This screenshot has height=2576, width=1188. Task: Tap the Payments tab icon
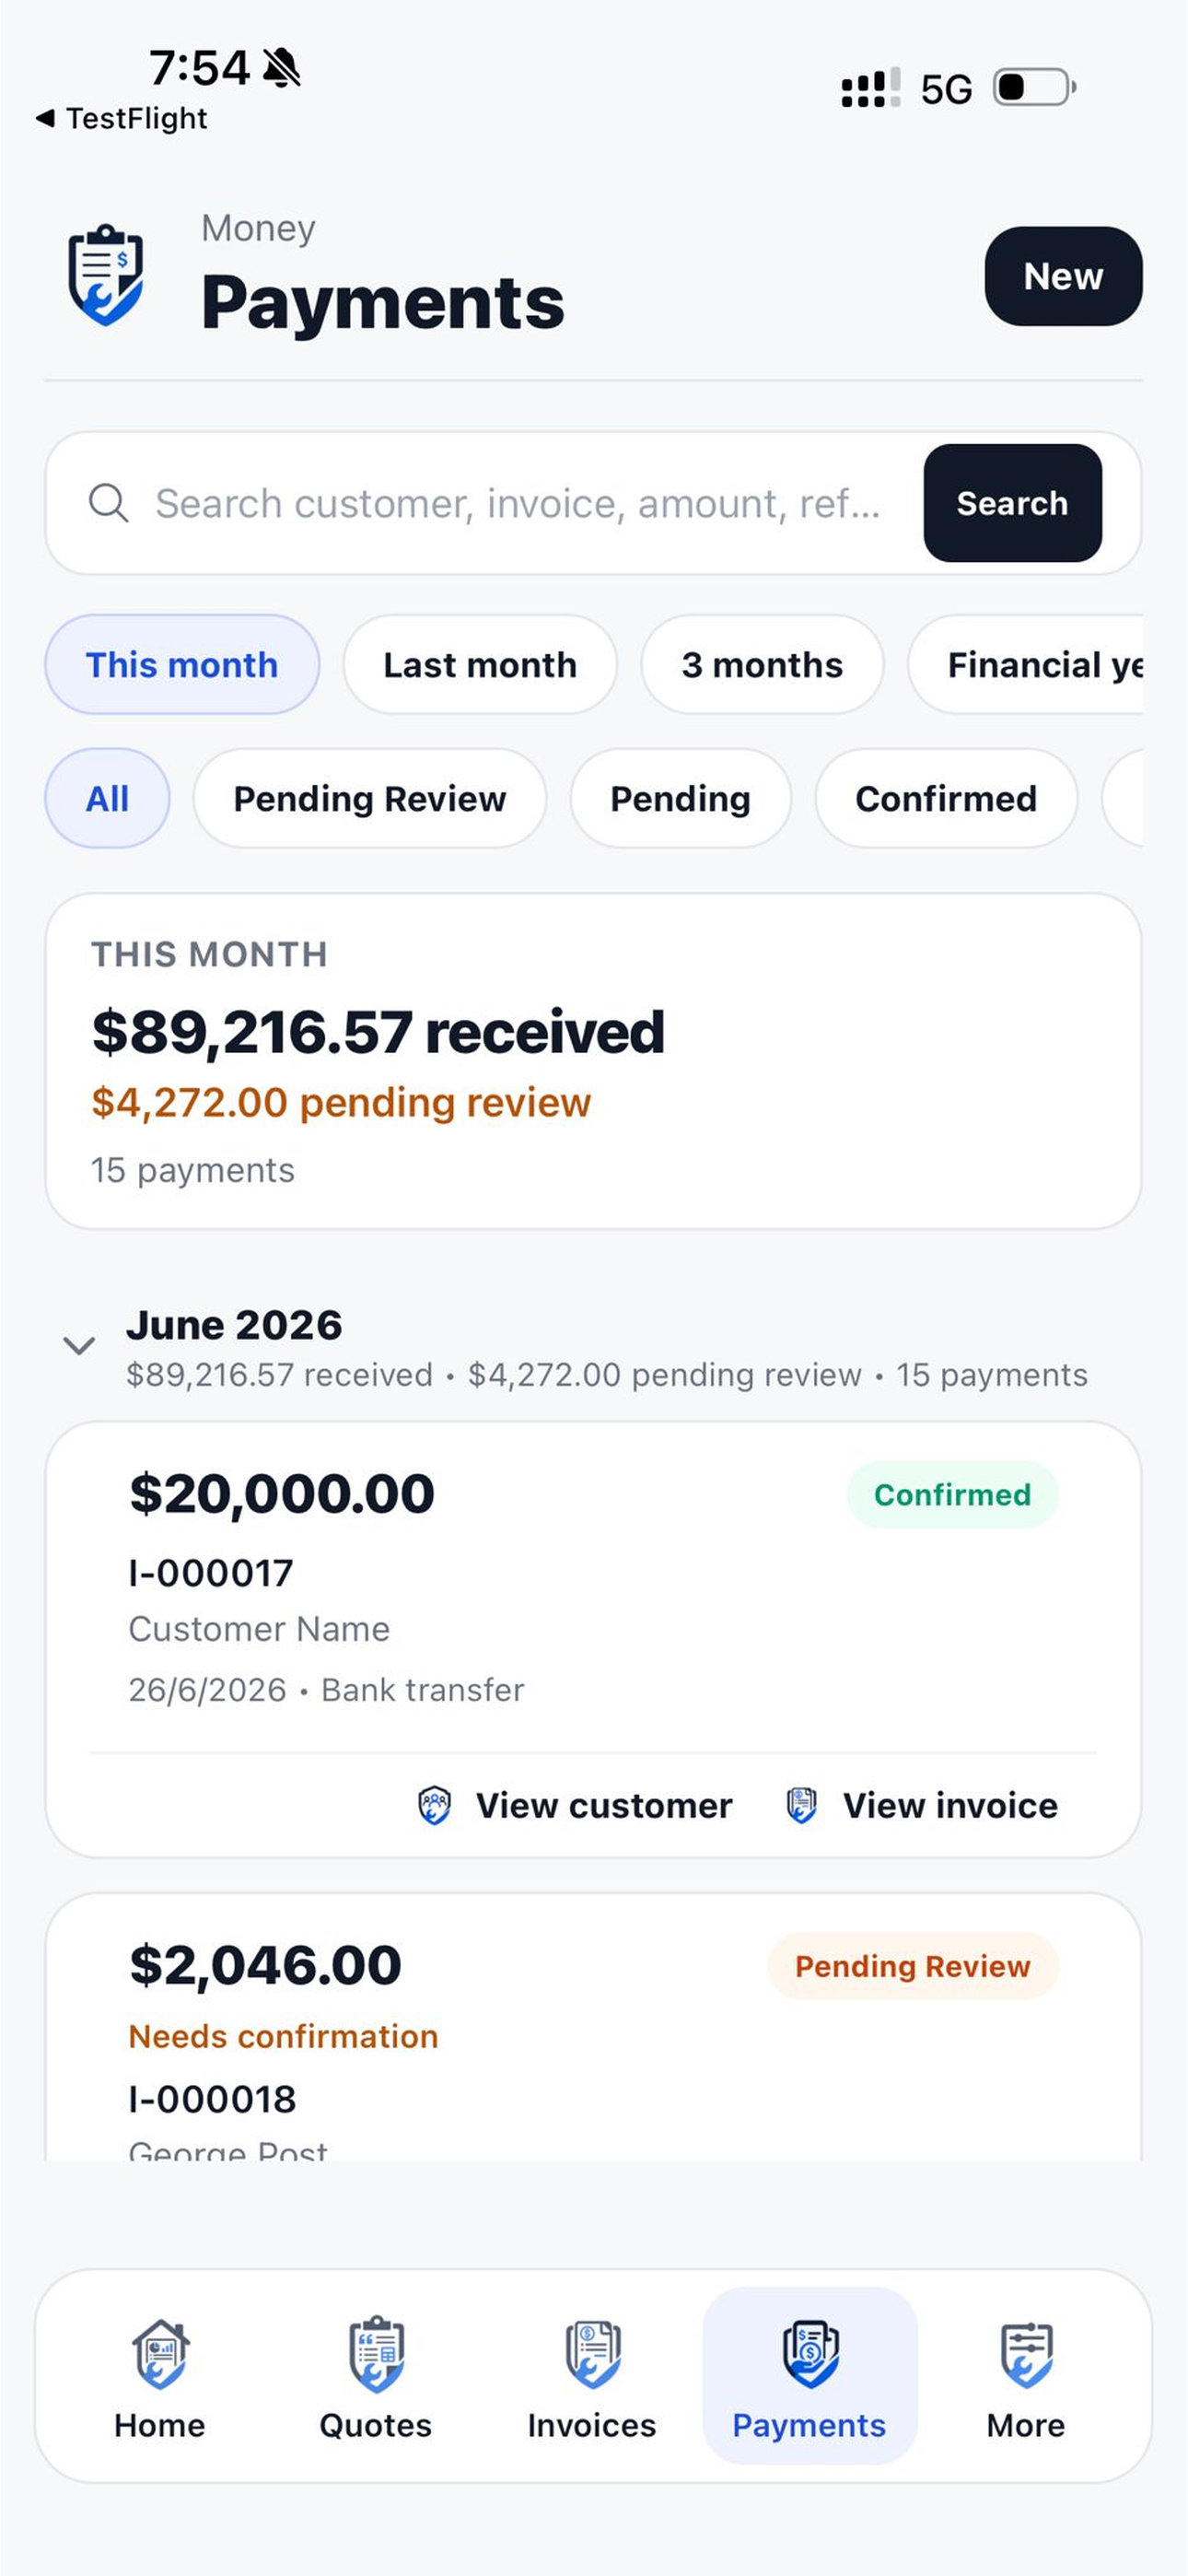[x=810, y=2354]
